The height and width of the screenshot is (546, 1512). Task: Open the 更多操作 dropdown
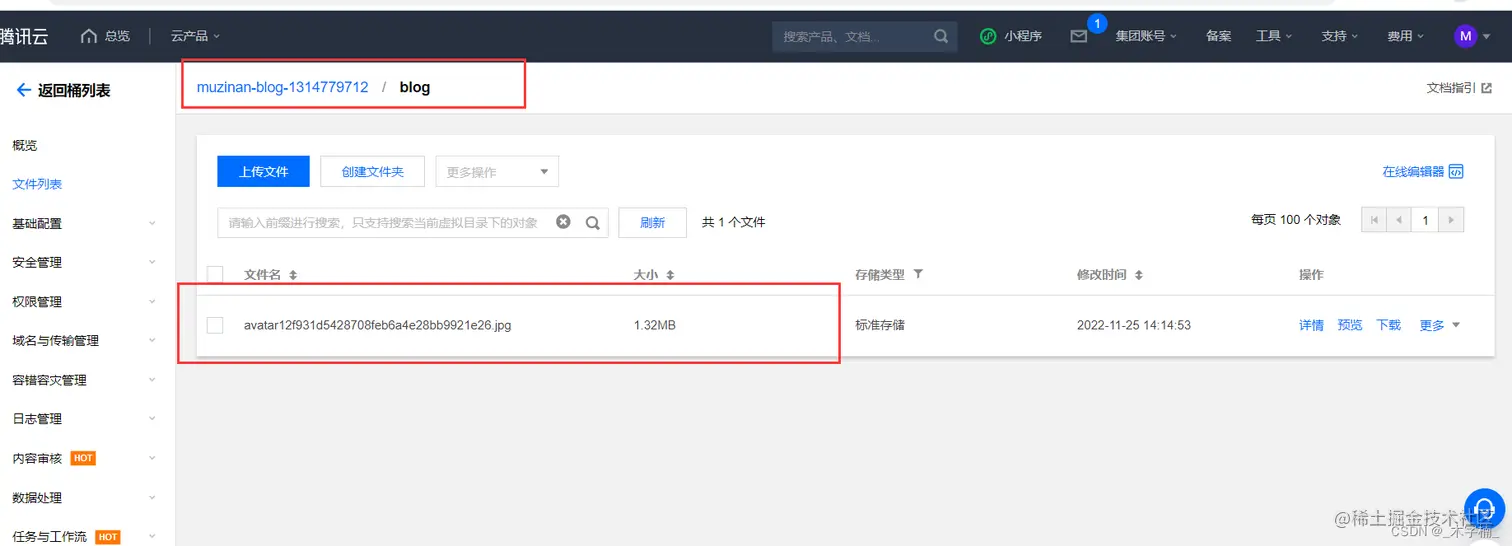pos(497,172)
